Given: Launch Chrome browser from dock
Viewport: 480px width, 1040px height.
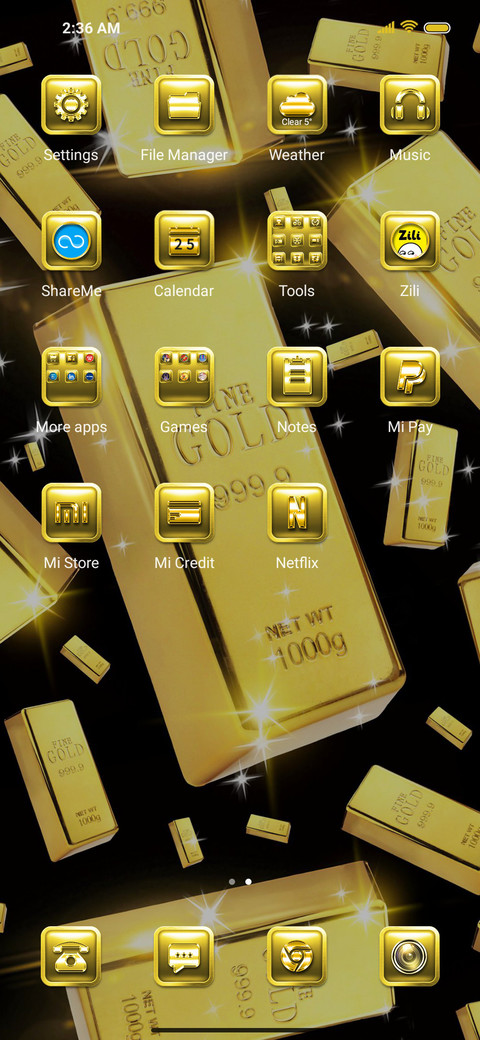Looking at the screenshot, I should (x=297, y=956).
